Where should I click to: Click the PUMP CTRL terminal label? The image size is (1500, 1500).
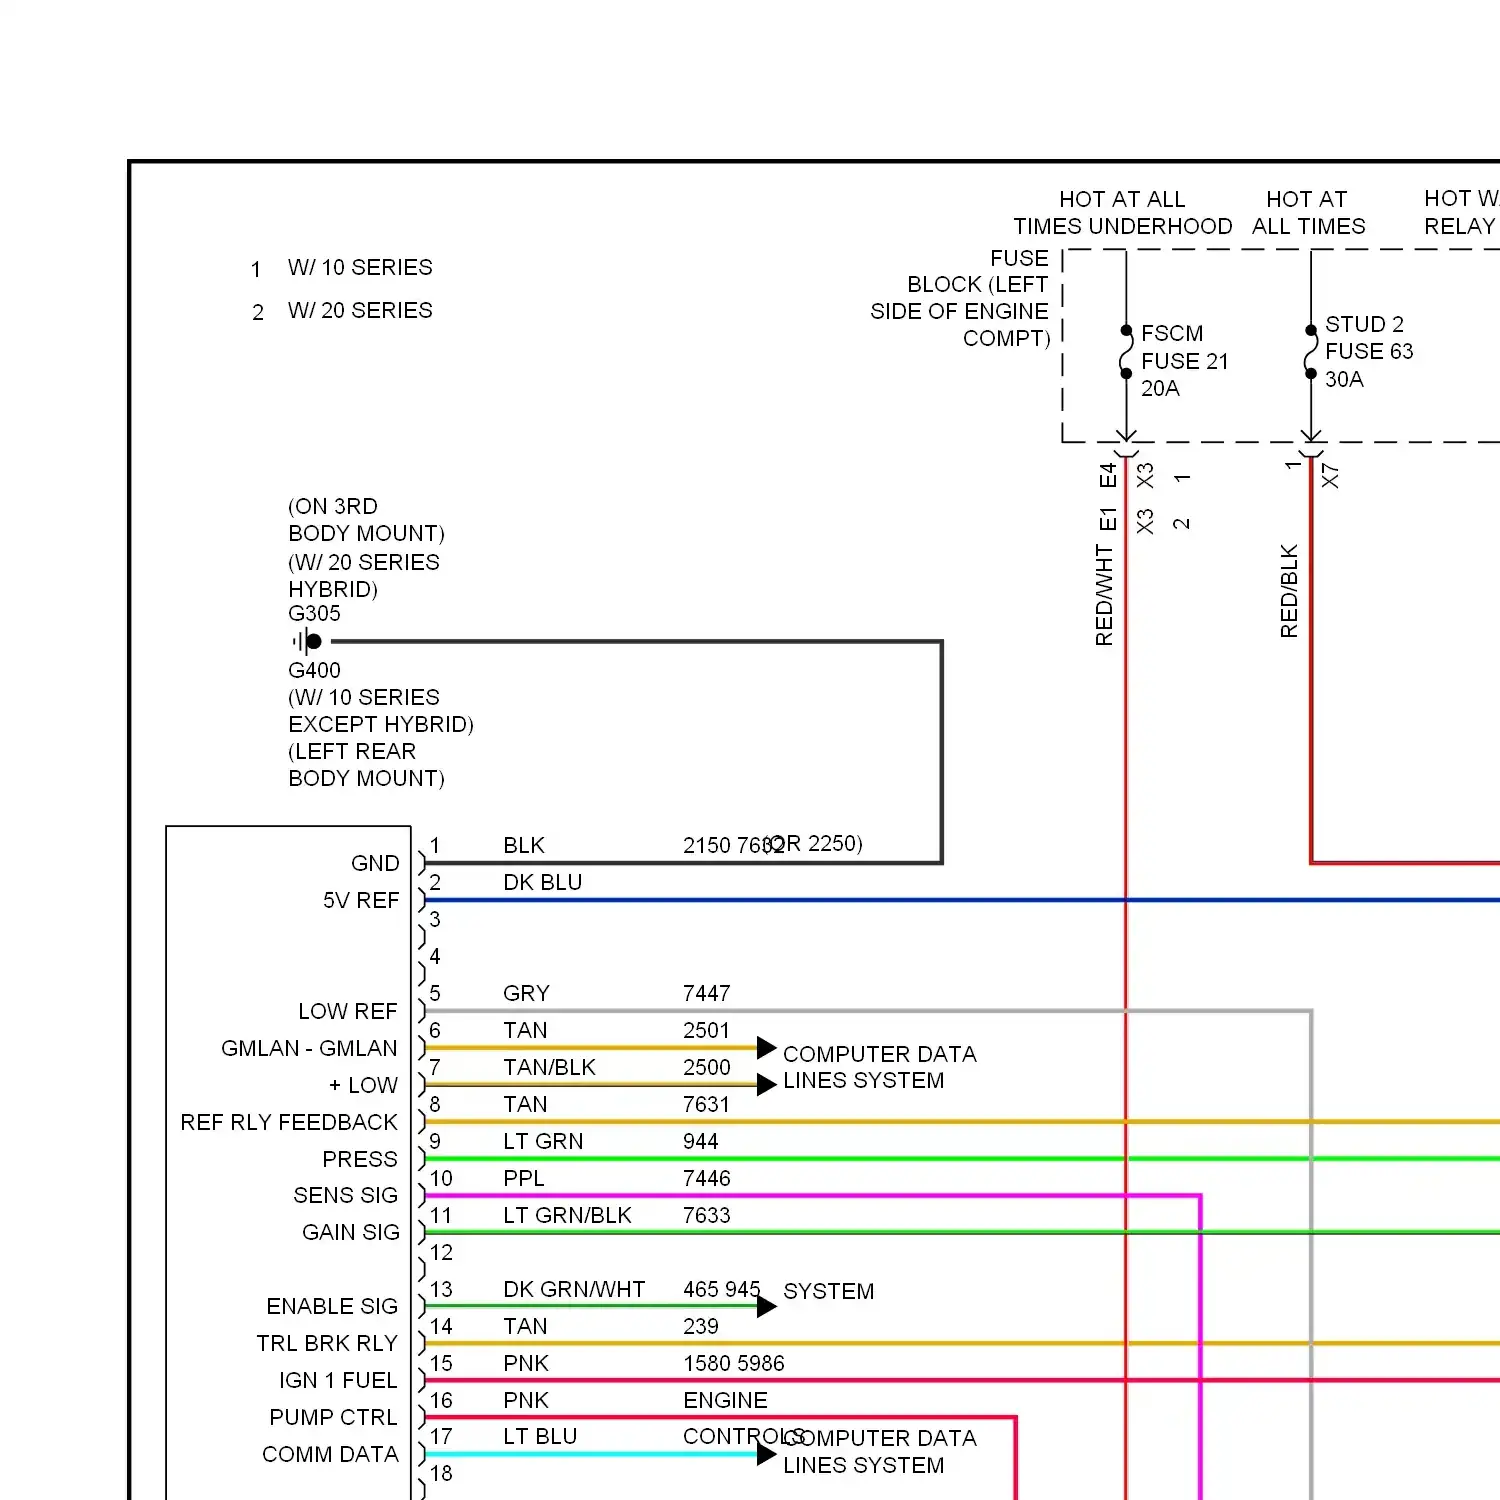click(333, 1417)
